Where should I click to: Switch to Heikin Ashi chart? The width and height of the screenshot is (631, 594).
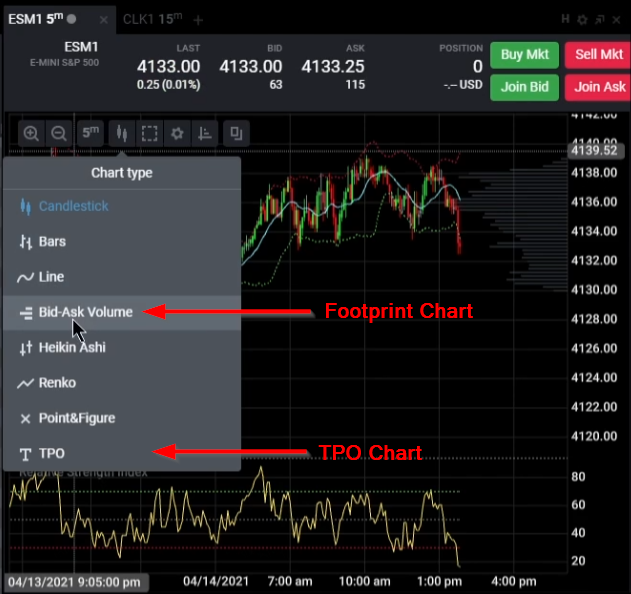pyautogui.click(x=71, y=348)
